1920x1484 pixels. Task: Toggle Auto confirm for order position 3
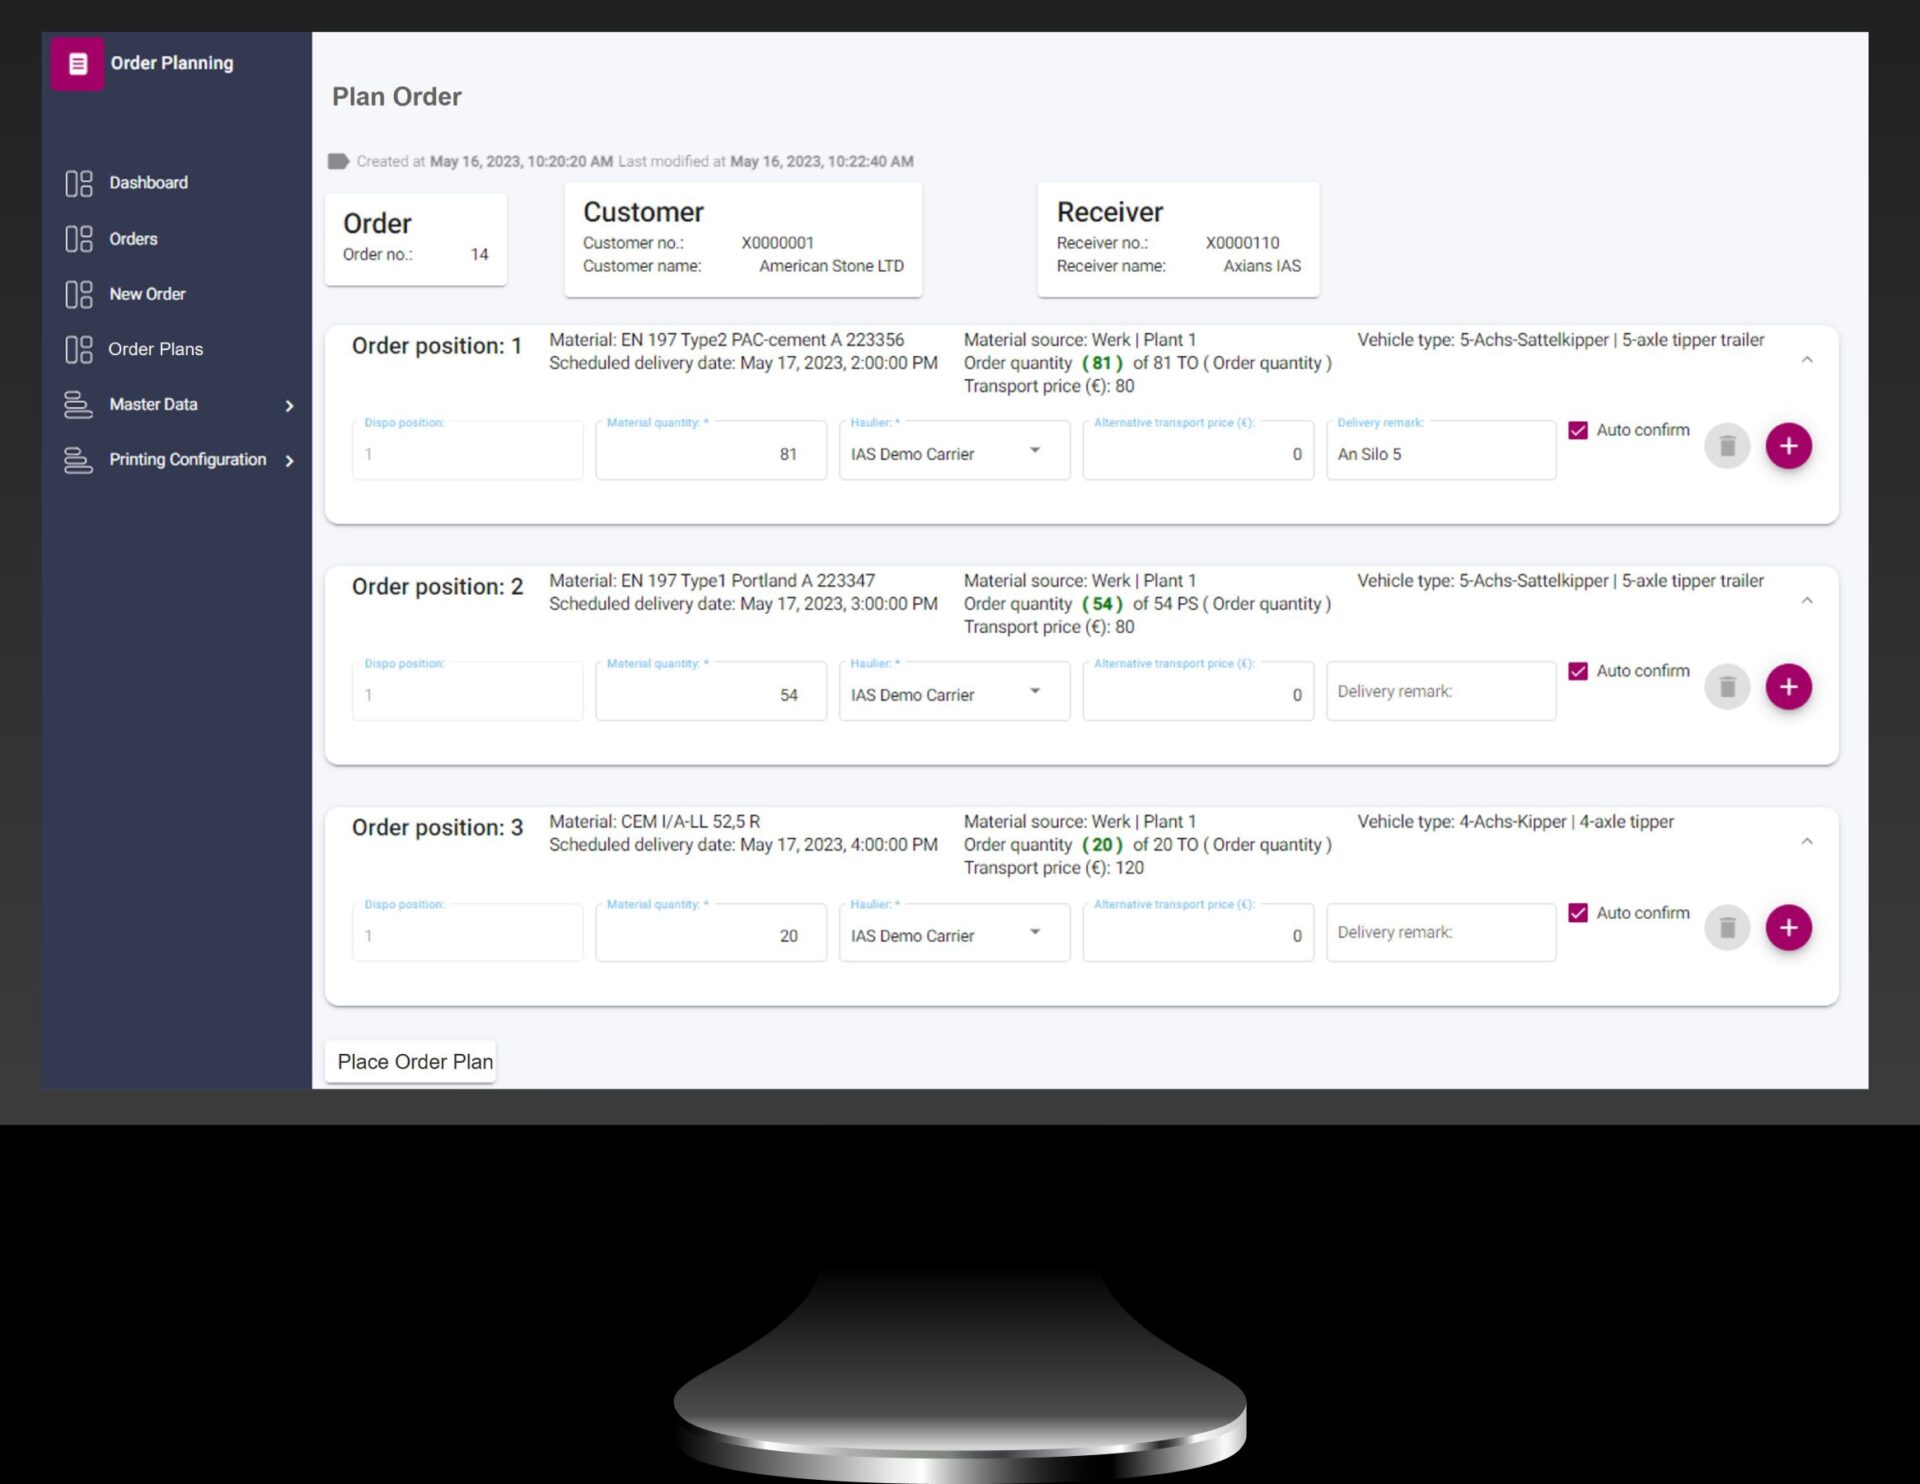[1578, 913]
